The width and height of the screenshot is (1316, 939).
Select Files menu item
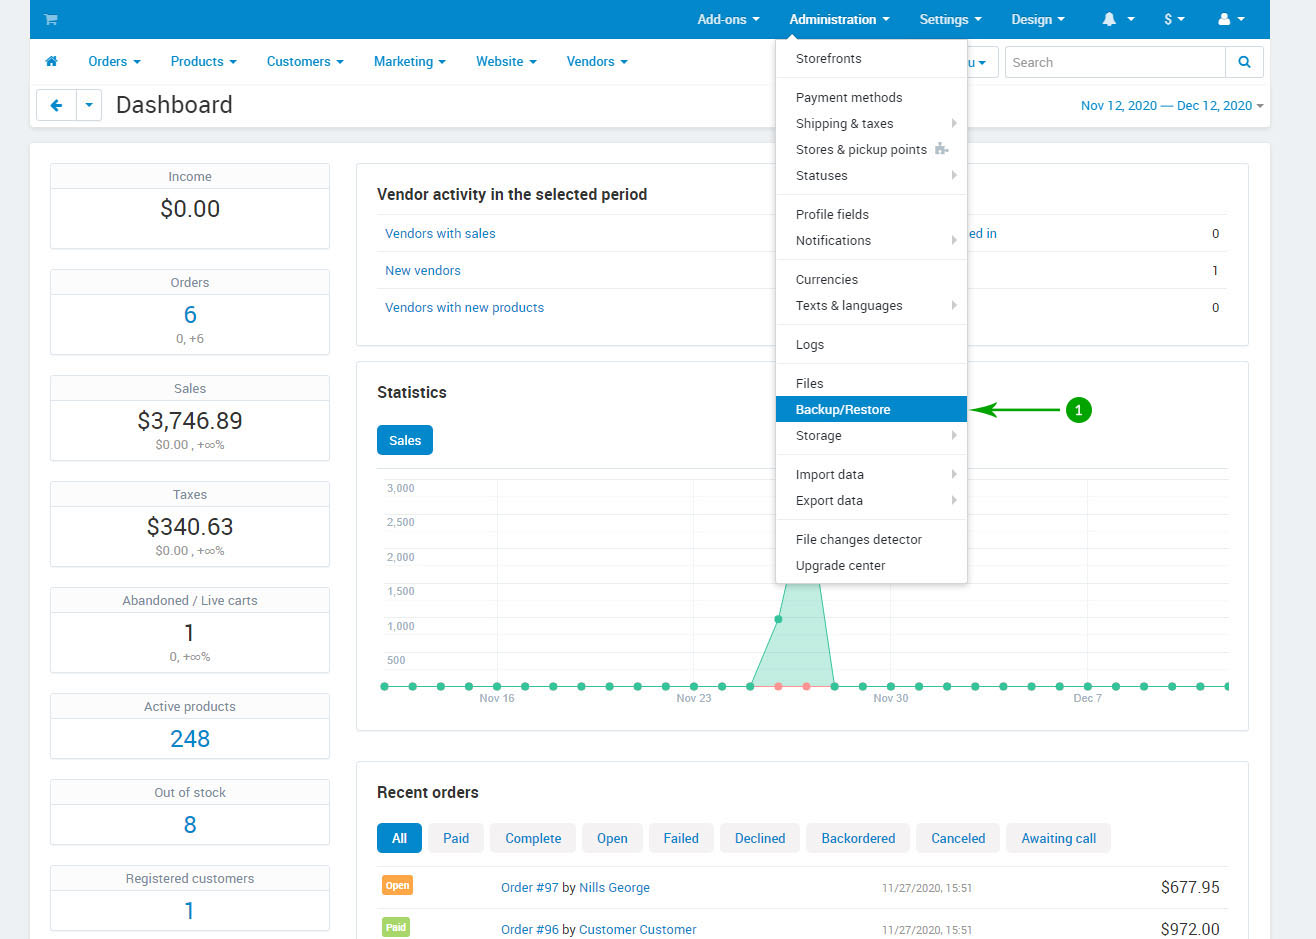tap(871, 383)
